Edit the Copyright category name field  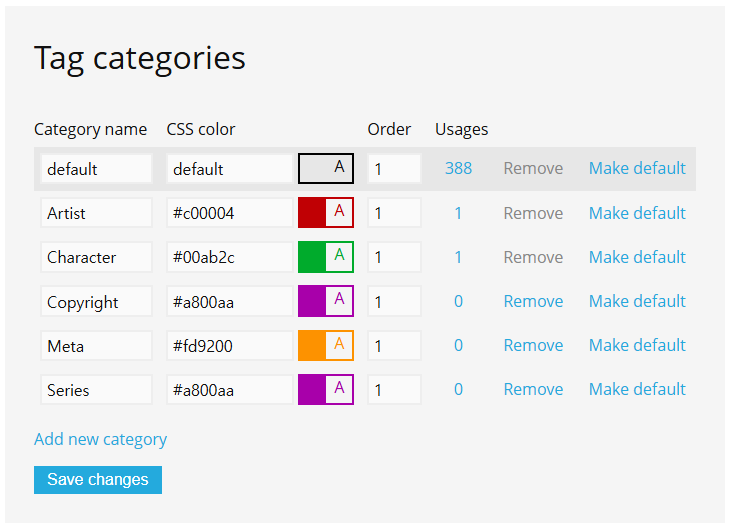[96, 302]
